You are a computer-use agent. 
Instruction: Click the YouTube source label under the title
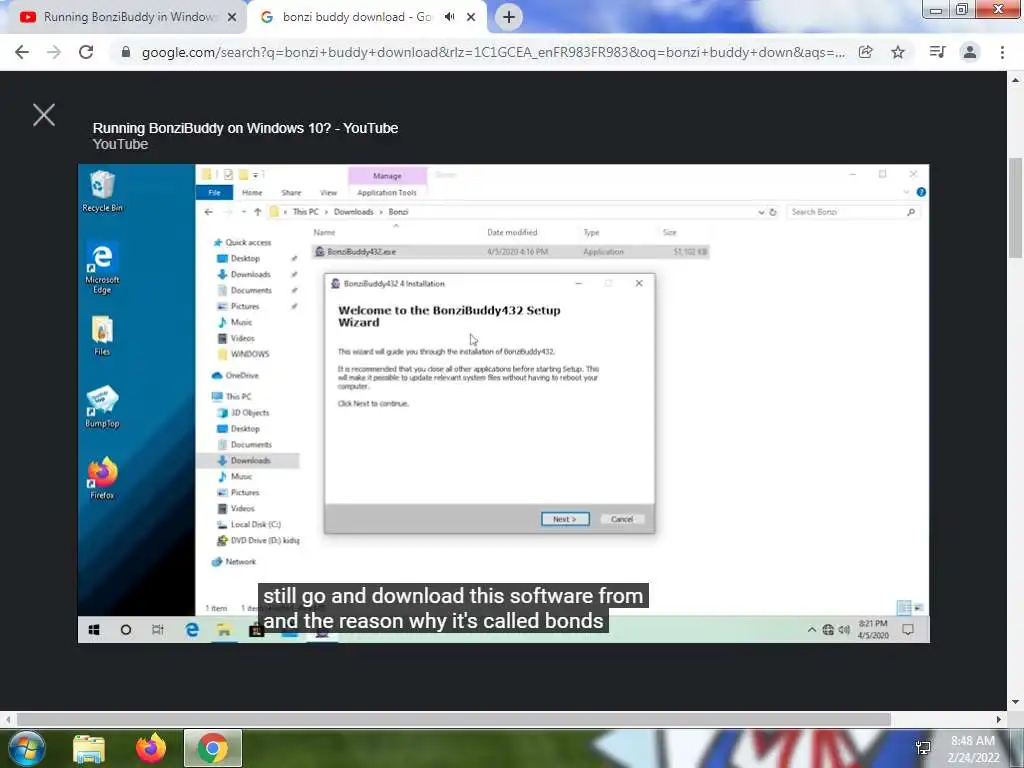120,144
